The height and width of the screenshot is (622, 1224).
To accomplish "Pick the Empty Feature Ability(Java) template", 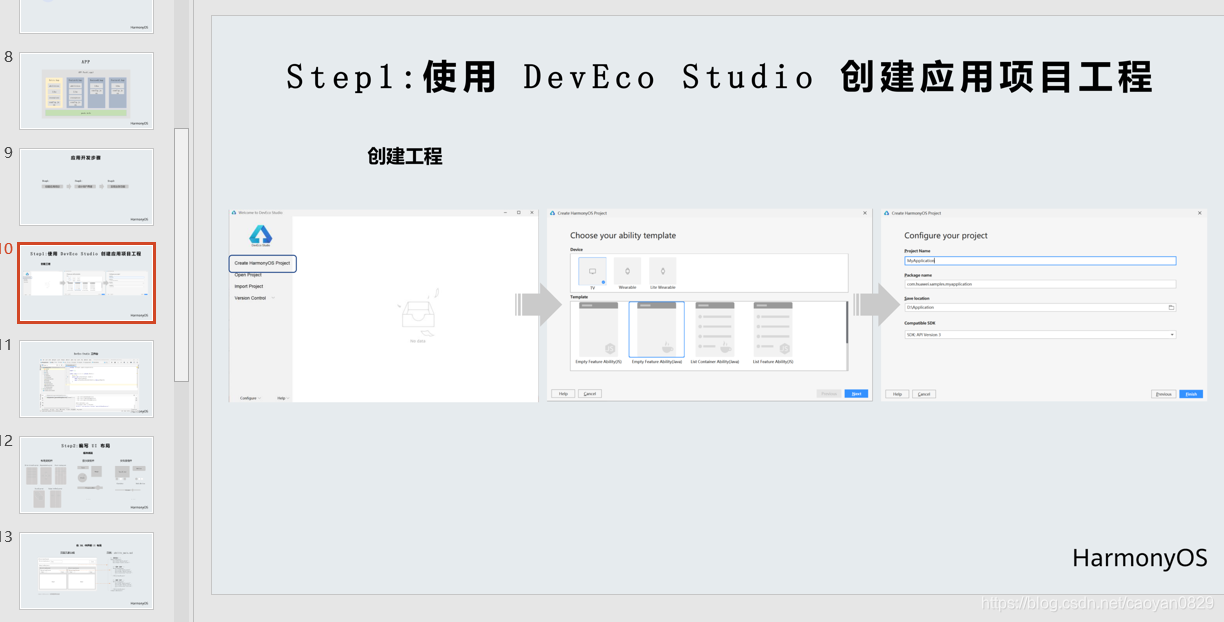I will click(x=657, y=333).
